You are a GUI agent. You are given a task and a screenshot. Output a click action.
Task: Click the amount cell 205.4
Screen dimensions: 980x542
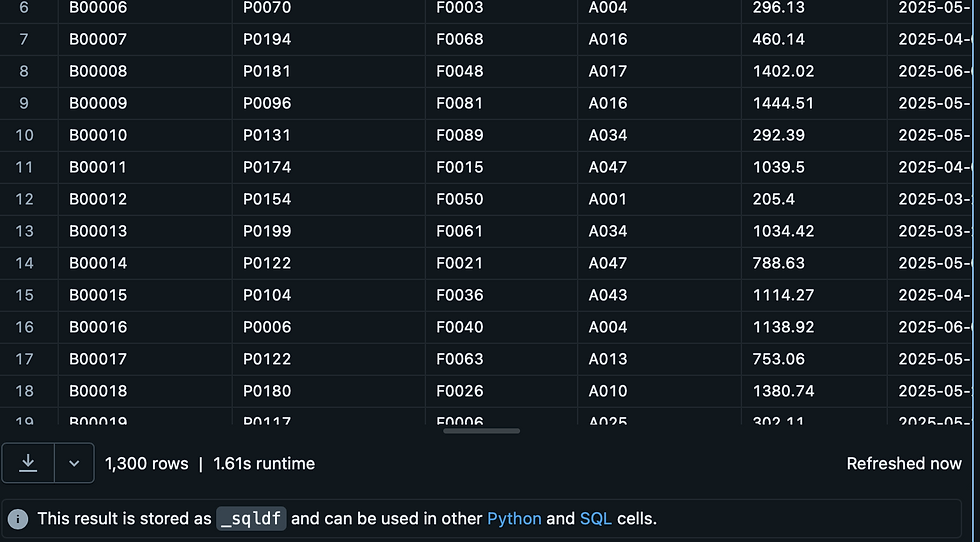pyautogui.click(x=774, y=199)
